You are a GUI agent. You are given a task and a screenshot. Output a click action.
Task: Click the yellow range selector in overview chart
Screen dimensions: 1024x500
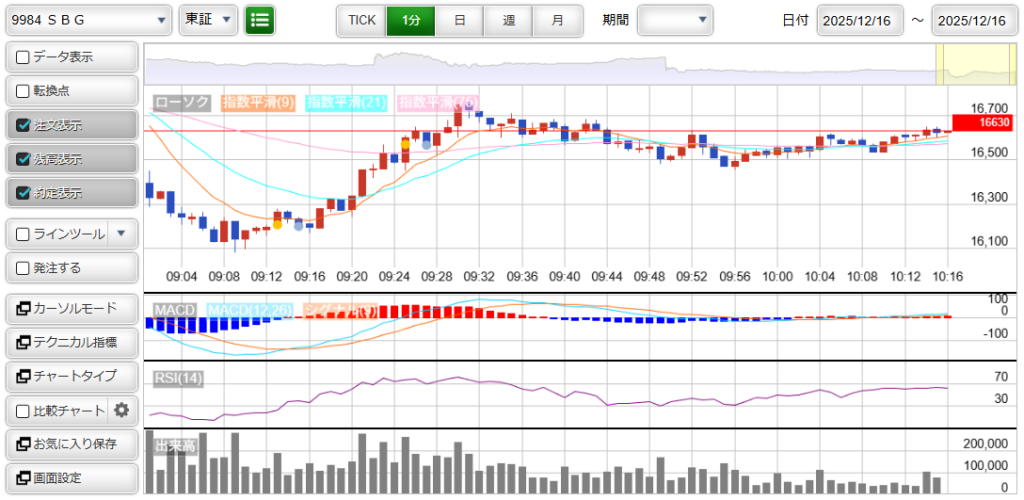coord(976,65)
